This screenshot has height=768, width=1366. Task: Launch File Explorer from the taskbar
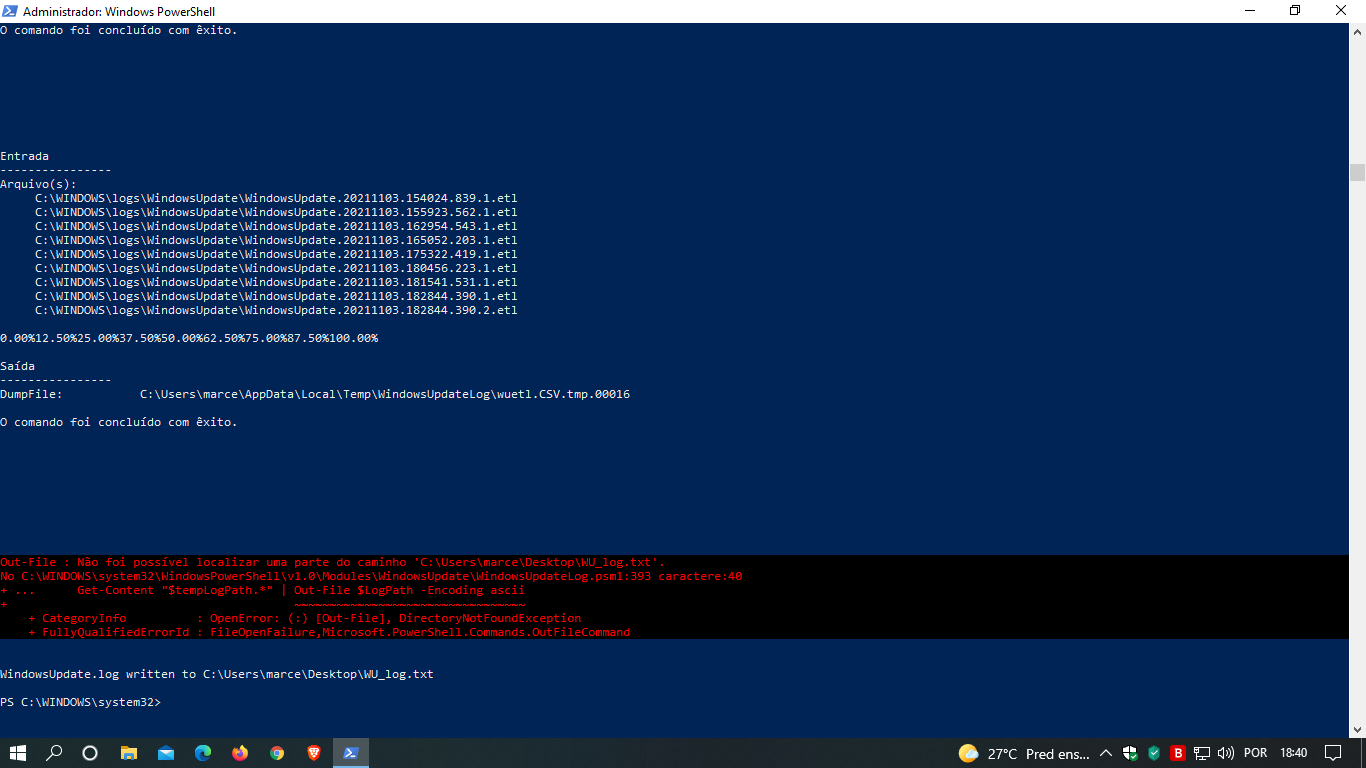(x=128, y=753)
